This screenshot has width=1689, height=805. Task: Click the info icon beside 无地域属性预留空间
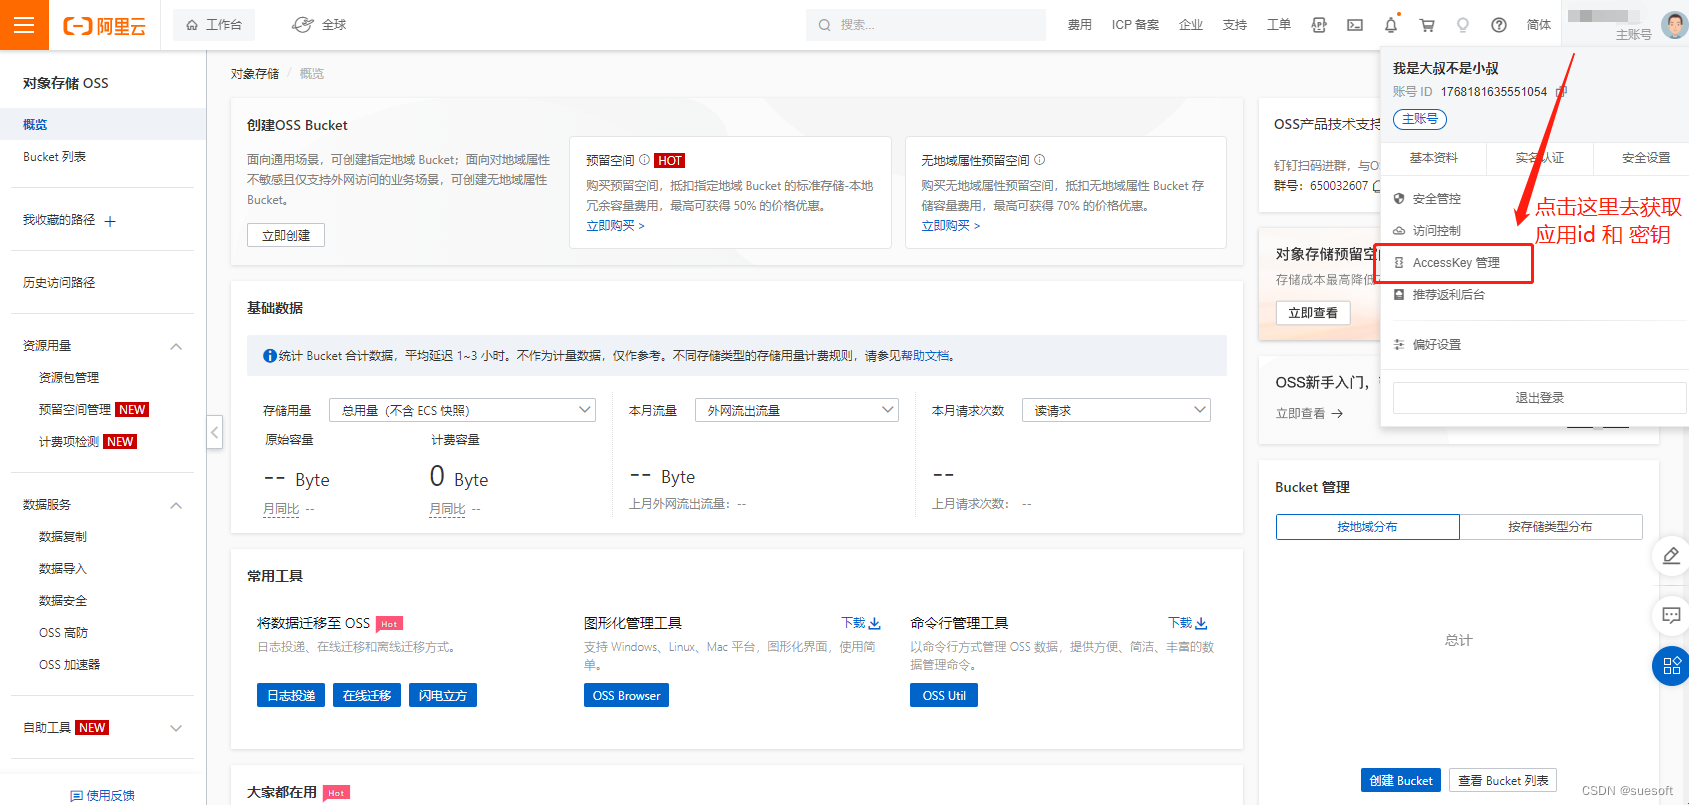pos(1040,160)
